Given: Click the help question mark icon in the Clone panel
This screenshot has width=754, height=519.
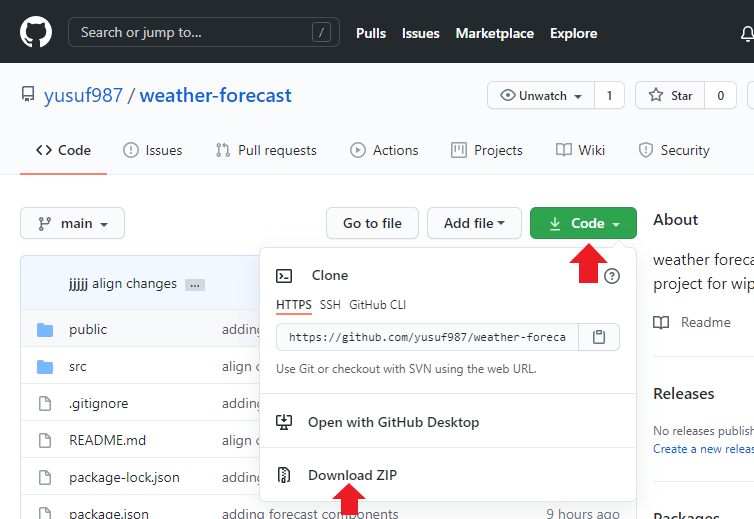Looking at the screenshot, I should [x=612, y=276].
